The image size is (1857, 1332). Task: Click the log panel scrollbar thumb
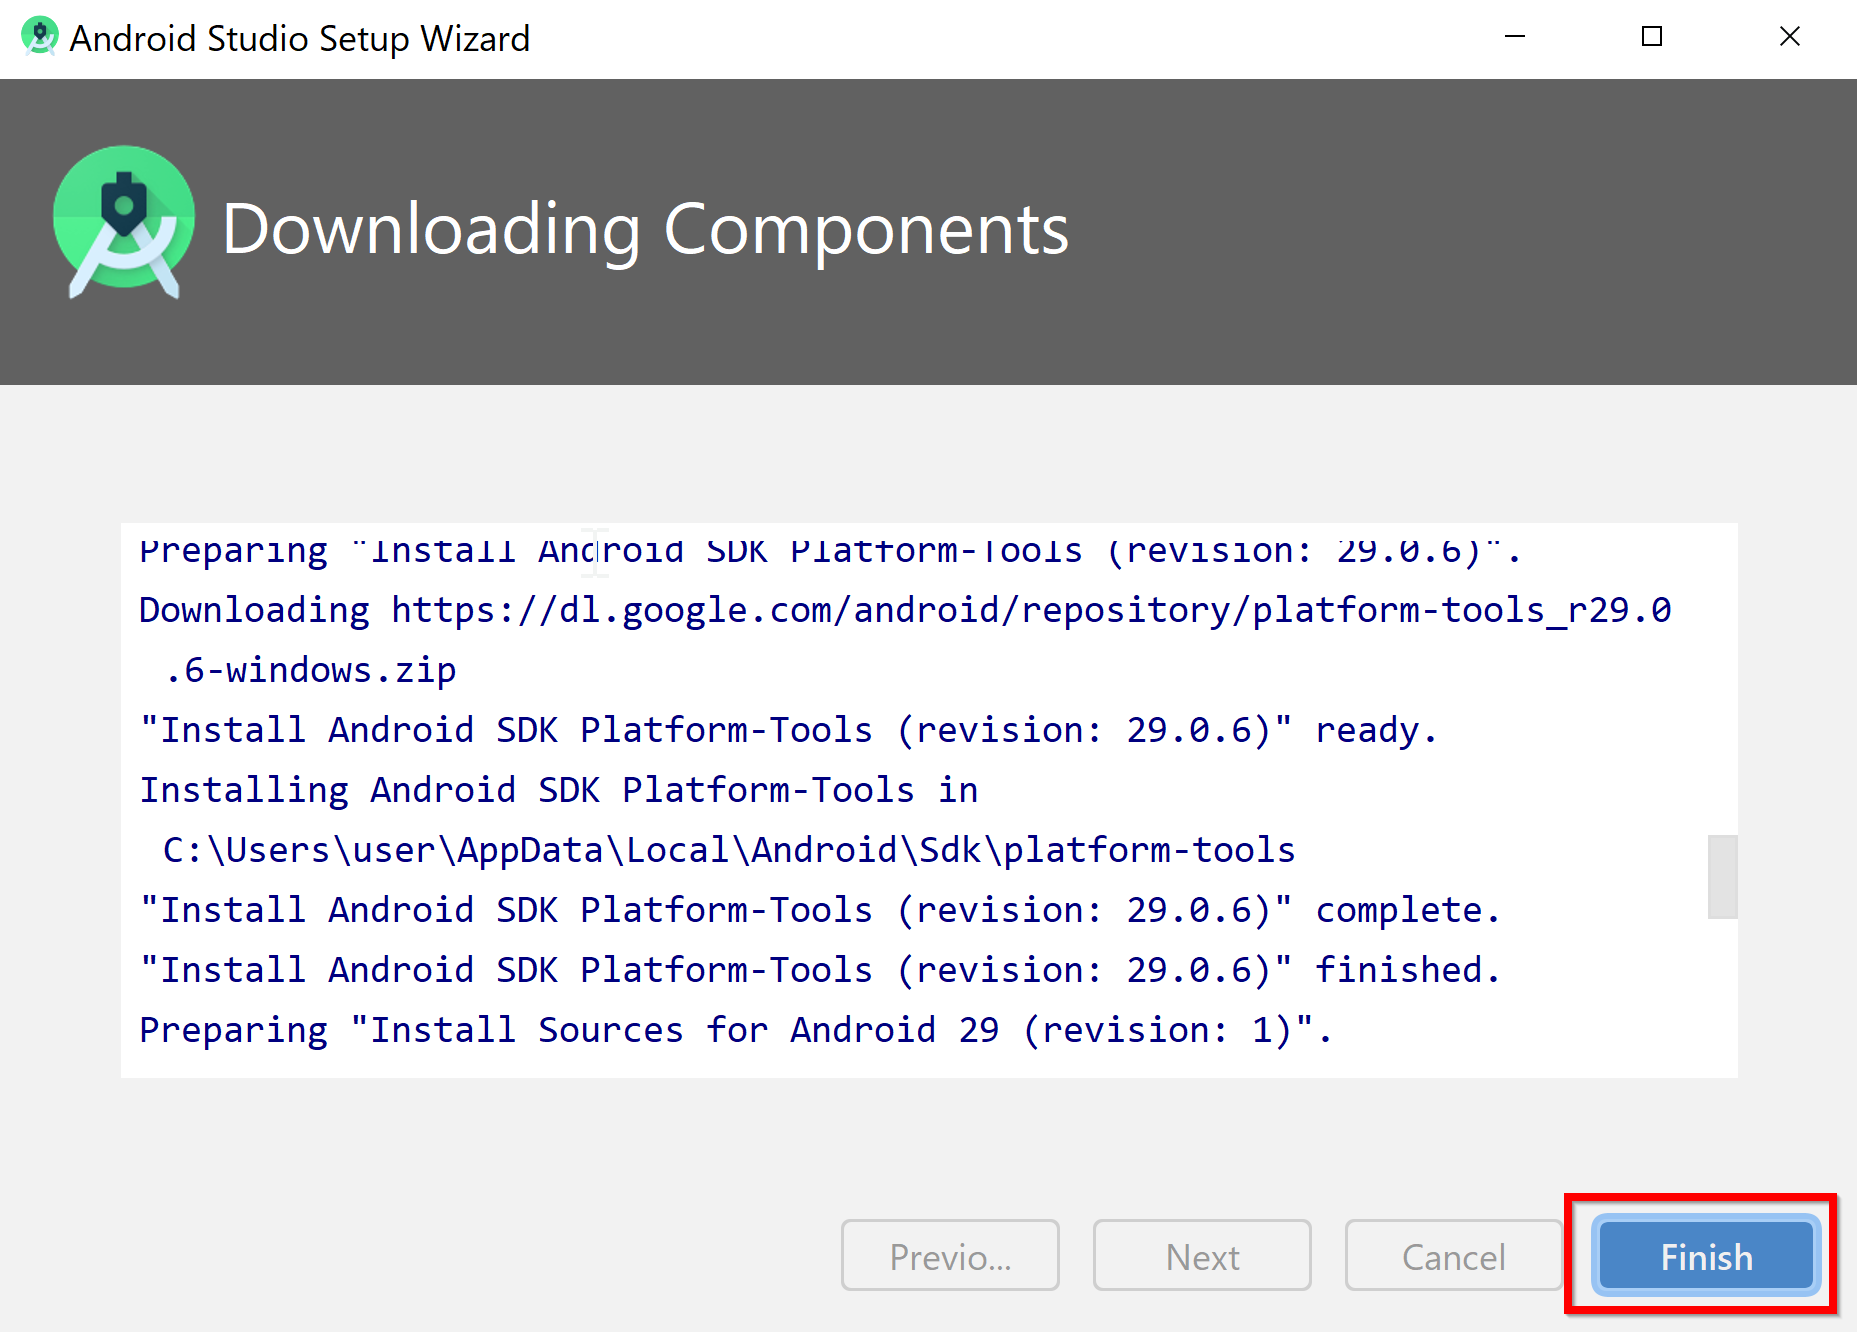[x=1722, y=876]
